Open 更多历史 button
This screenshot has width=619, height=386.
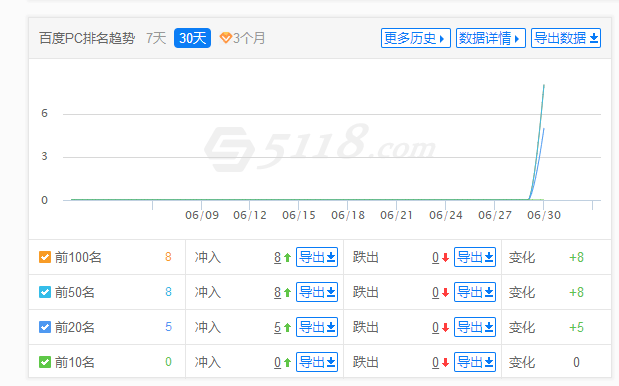(416, 38)
